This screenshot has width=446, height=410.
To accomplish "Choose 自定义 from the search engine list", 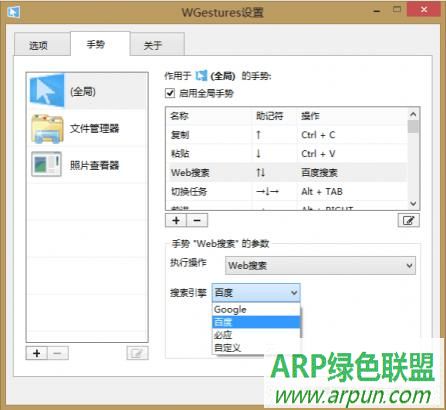I will pos(256,347).
